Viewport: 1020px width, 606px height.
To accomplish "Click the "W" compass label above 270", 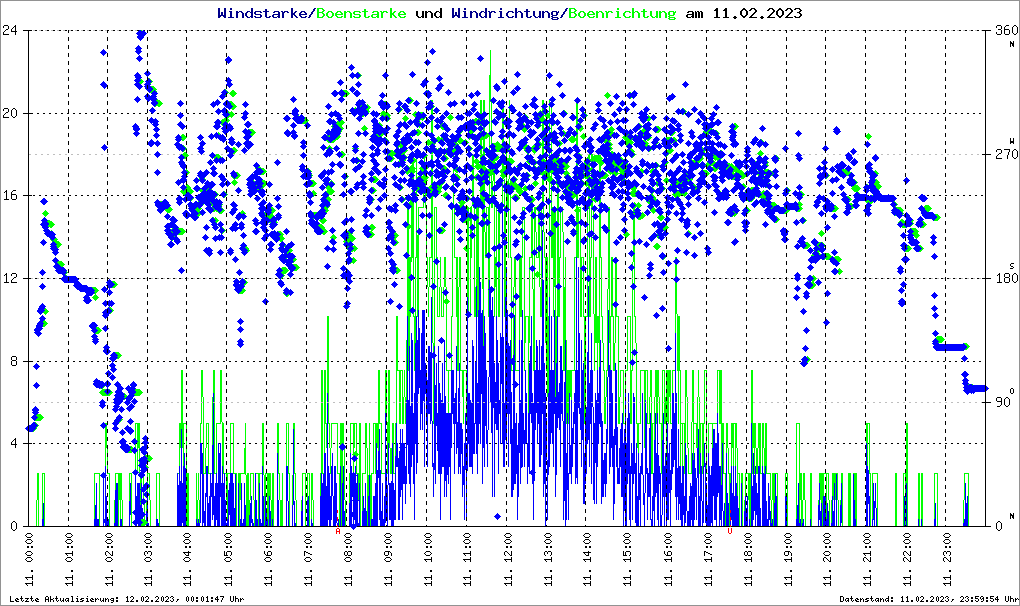I will (x=1012, y=141).
